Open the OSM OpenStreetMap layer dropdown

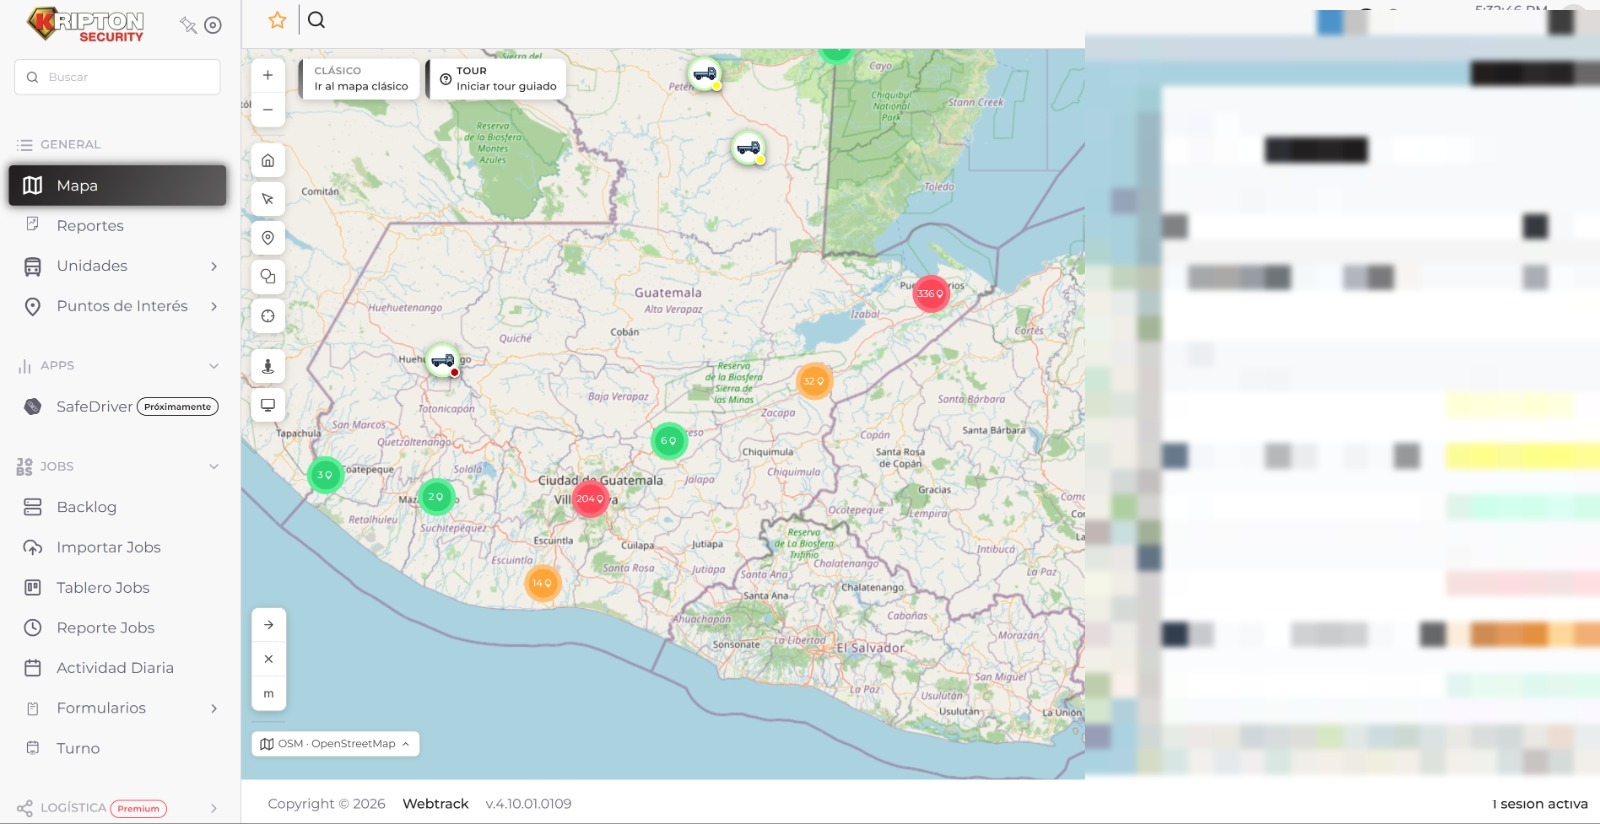coord(335,744)
